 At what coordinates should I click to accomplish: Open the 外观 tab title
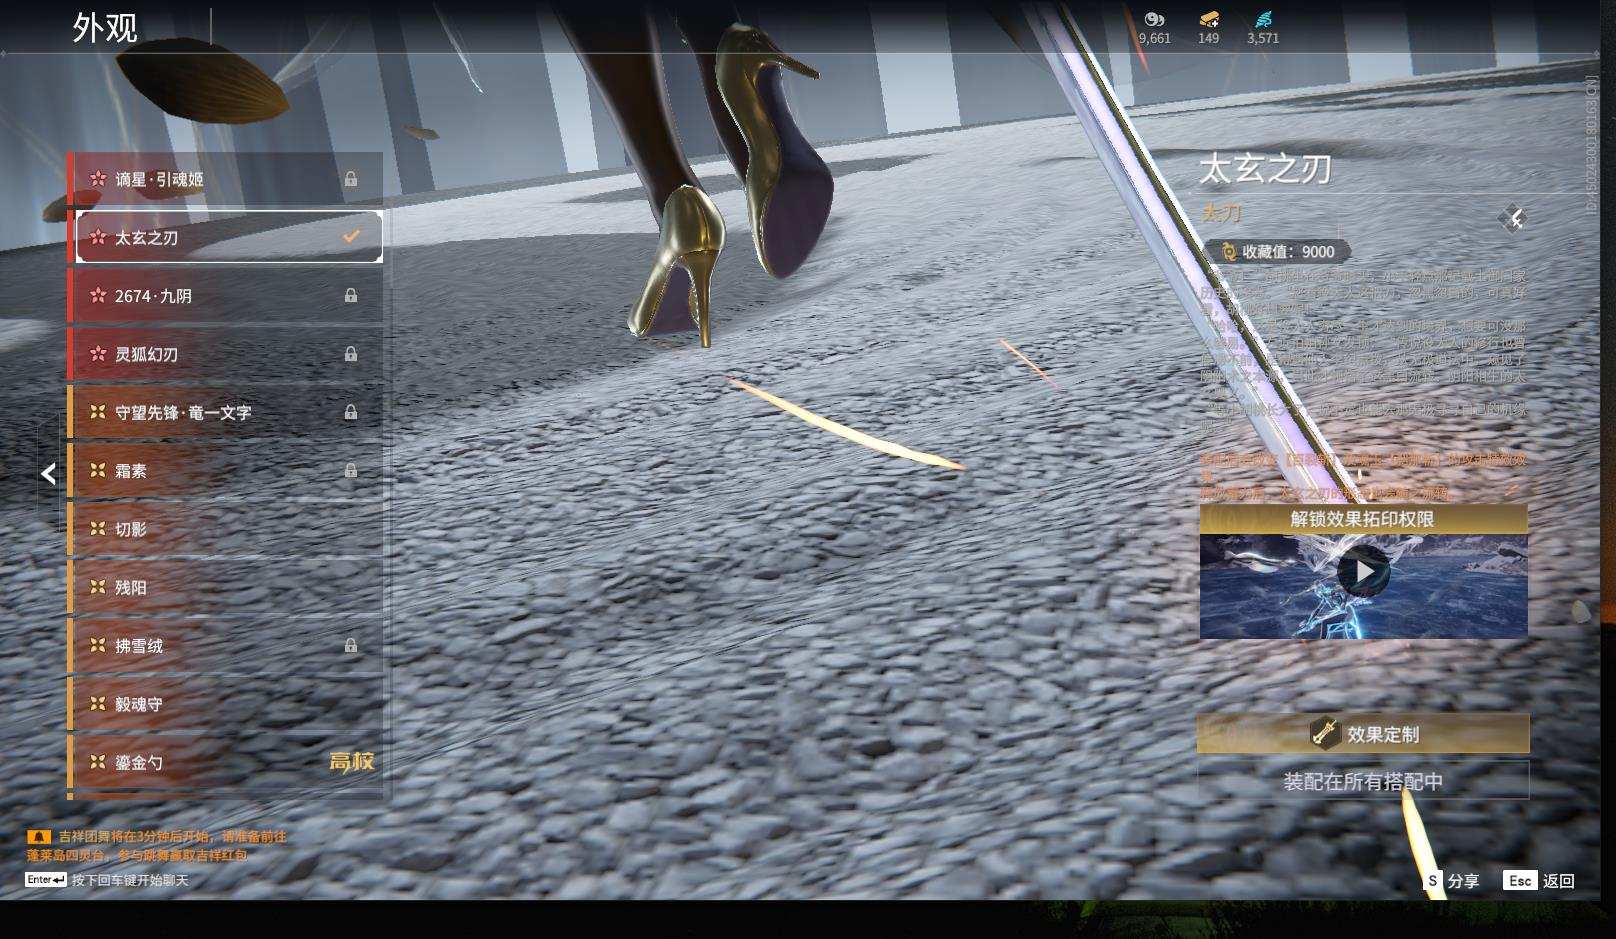(105, 28)
